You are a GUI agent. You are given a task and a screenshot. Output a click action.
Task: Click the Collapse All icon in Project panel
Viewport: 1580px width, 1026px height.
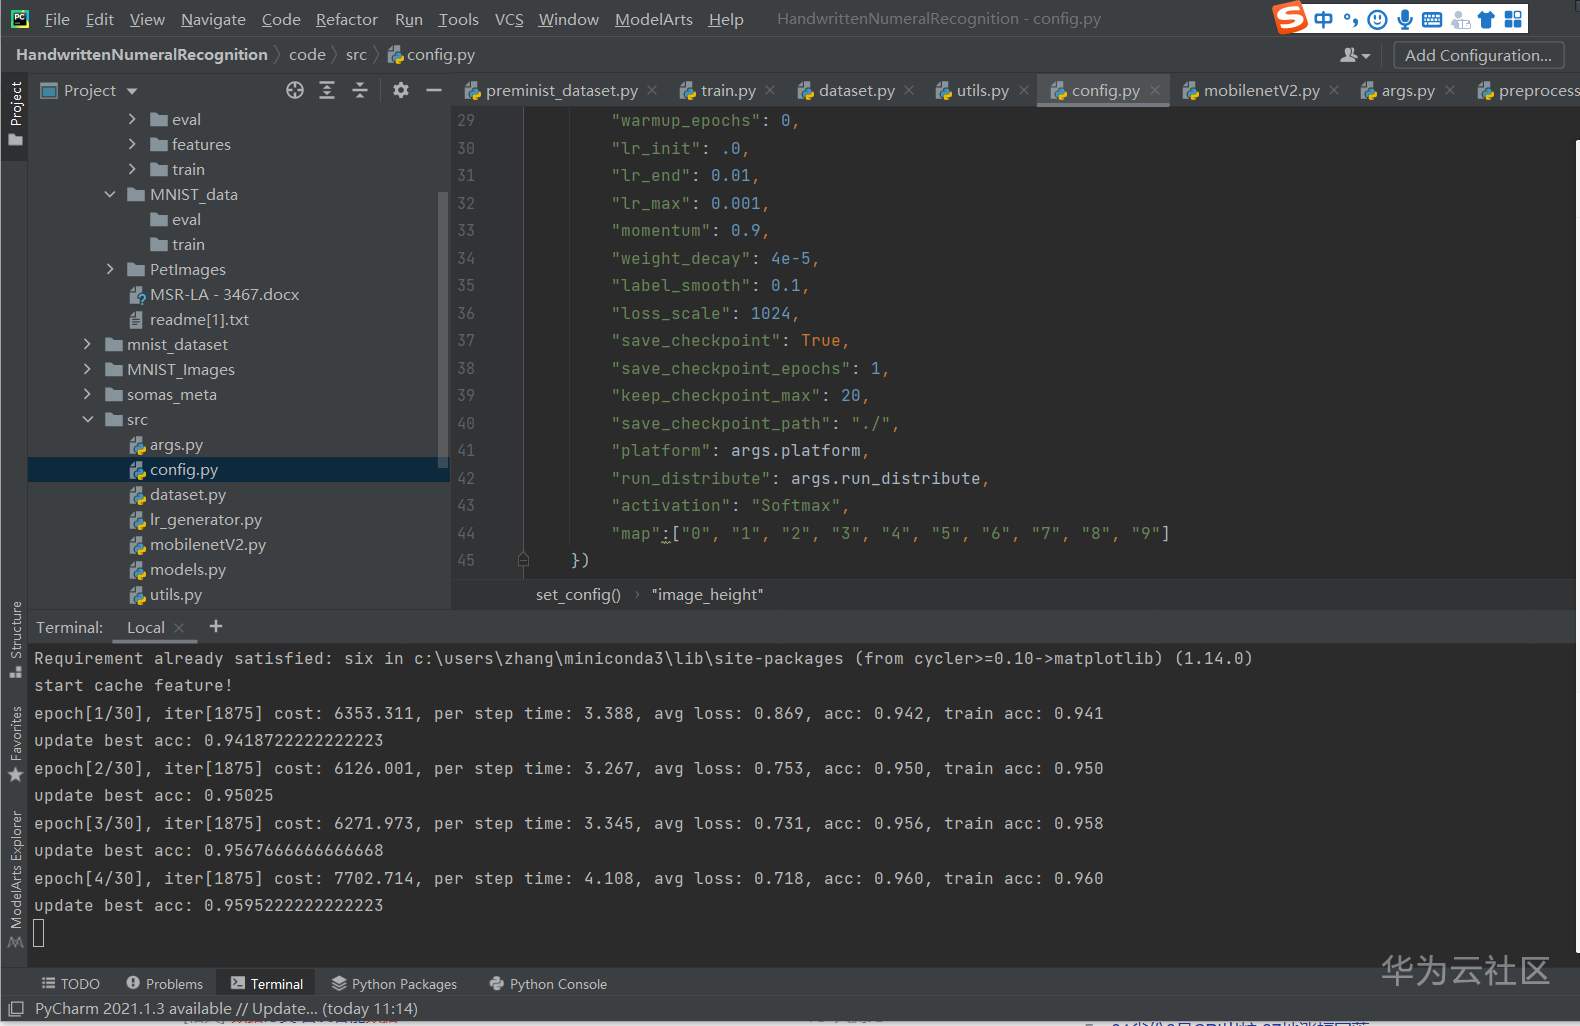coord(360,91)
